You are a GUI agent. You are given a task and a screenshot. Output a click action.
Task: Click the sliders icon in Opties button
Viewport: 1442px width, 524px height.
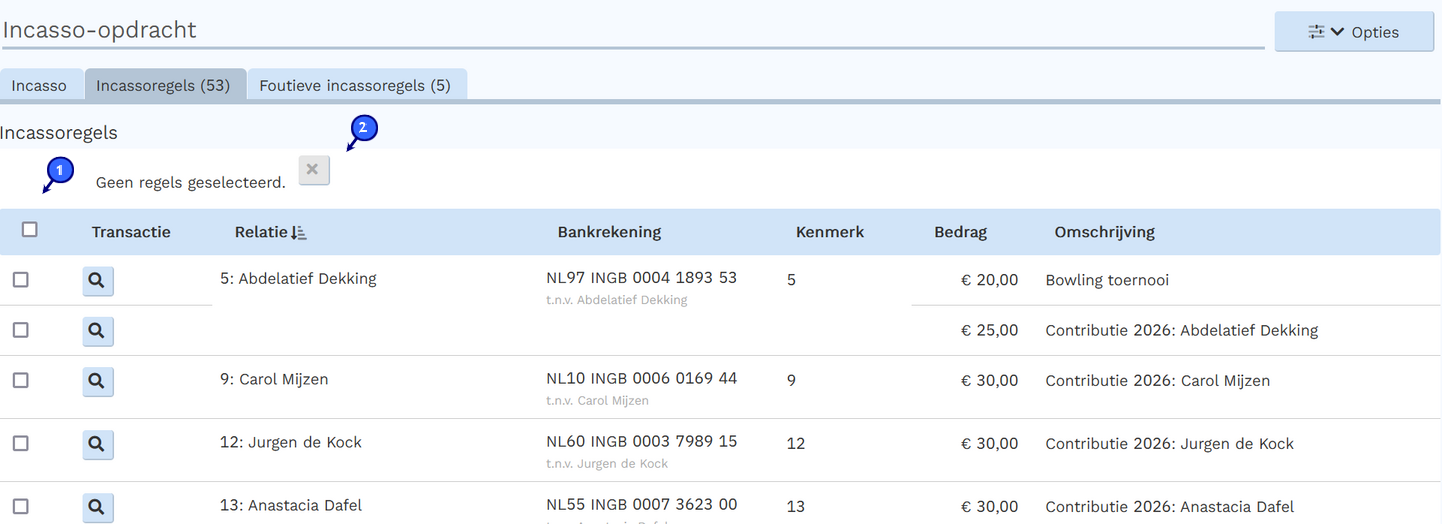click(x=1316, y=32)
